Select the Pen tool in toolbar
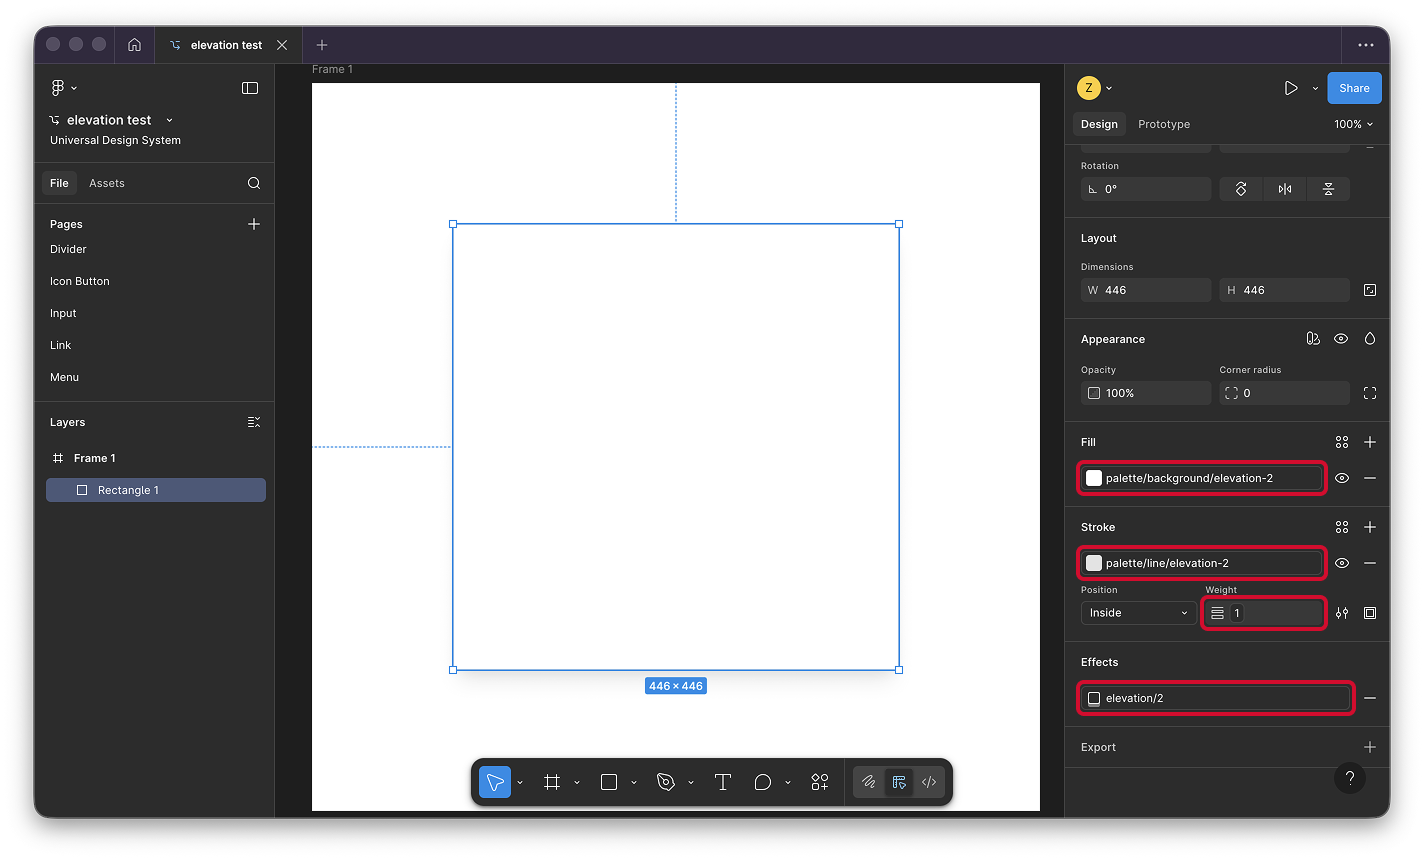The height and width of the screenshot is (860, 1424). [666, 782]
